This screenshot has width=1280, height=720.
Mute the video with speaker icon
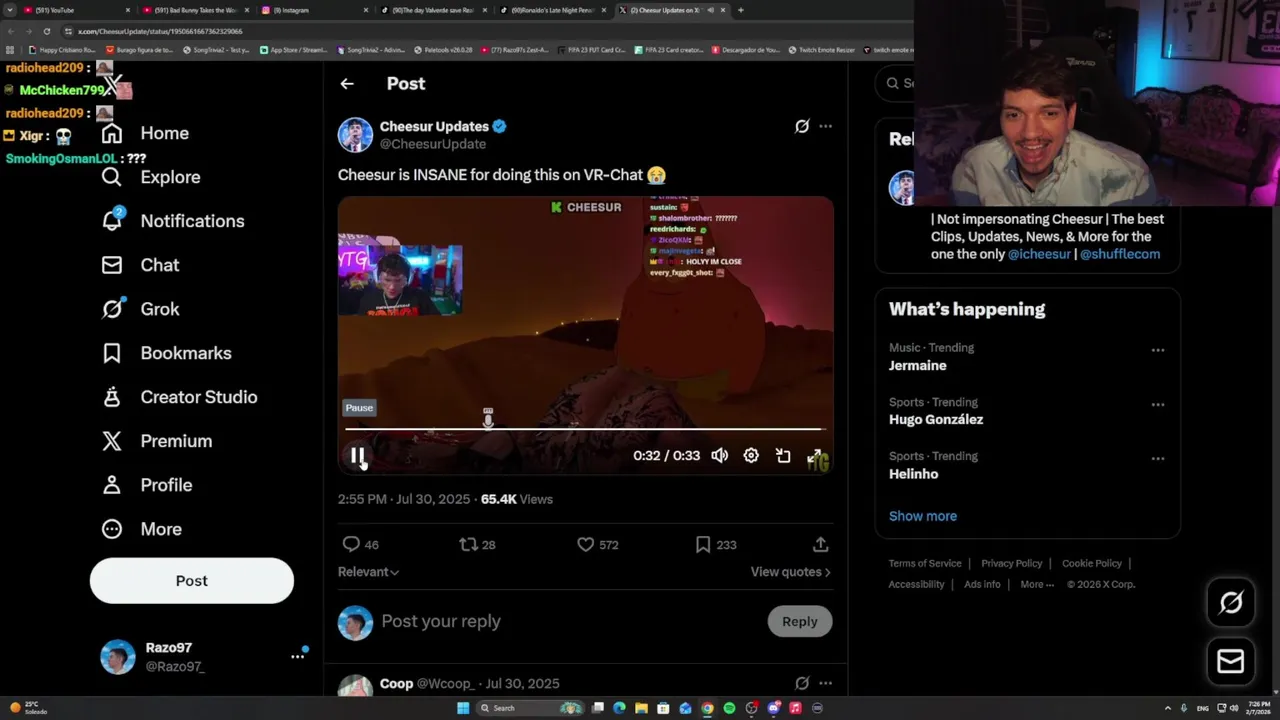coord(719,456)
